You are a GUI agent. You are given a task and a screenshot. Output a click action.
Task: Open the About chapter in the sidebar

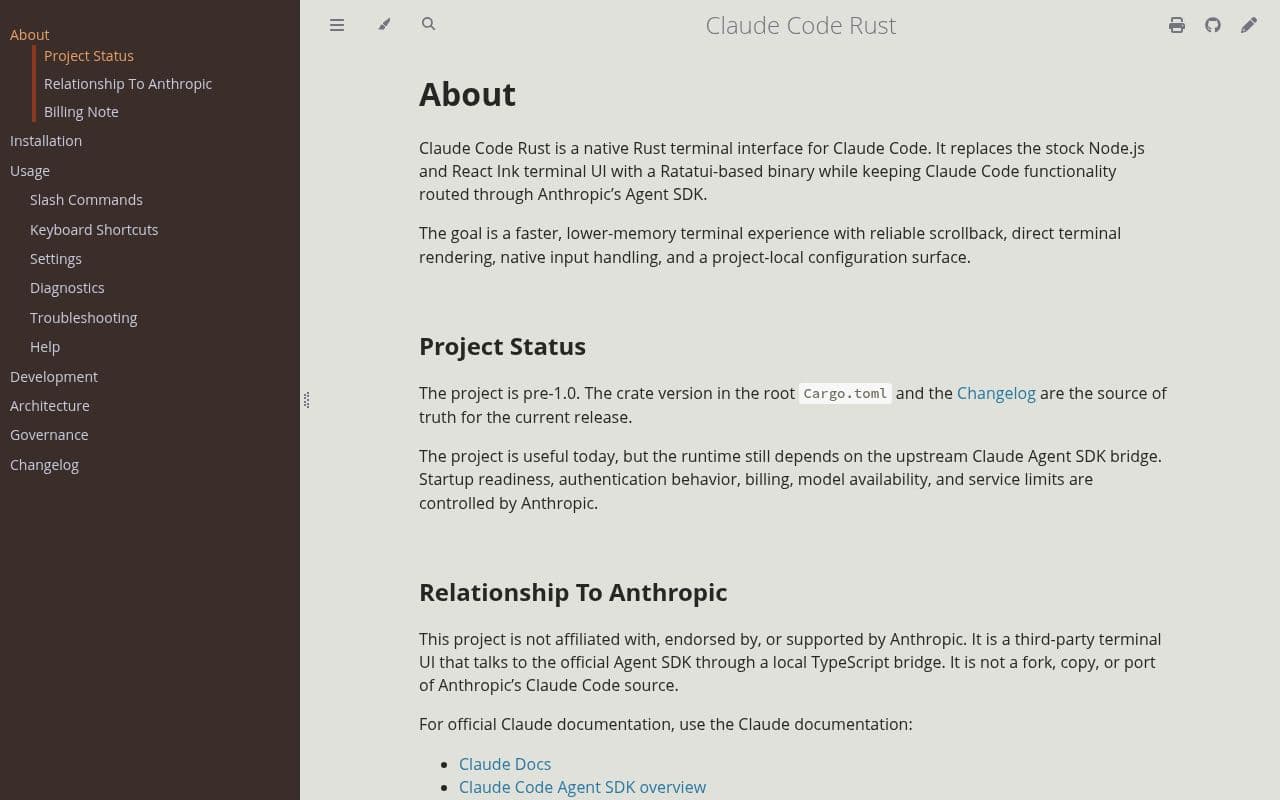coord(30,34)
